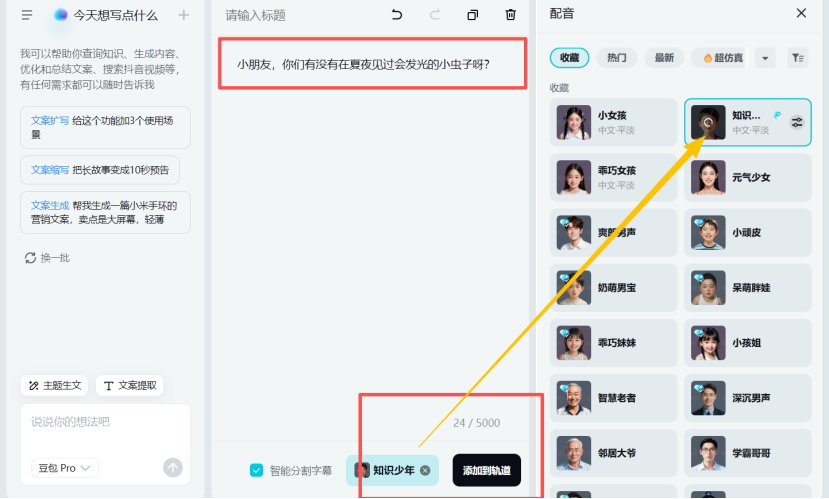Select the 小孩姐 voice
Image resolution: width=829 pixels, height=499 pixels.
pos(748,343)
